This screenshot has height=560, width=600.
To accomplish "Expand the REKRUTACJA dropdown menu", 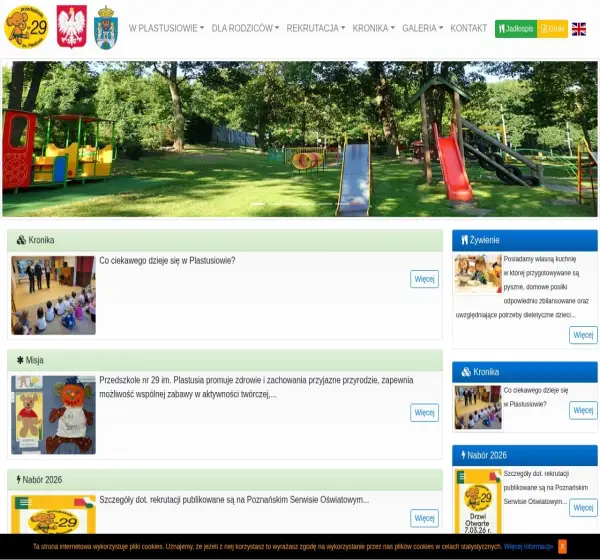I will coord(316,28).
